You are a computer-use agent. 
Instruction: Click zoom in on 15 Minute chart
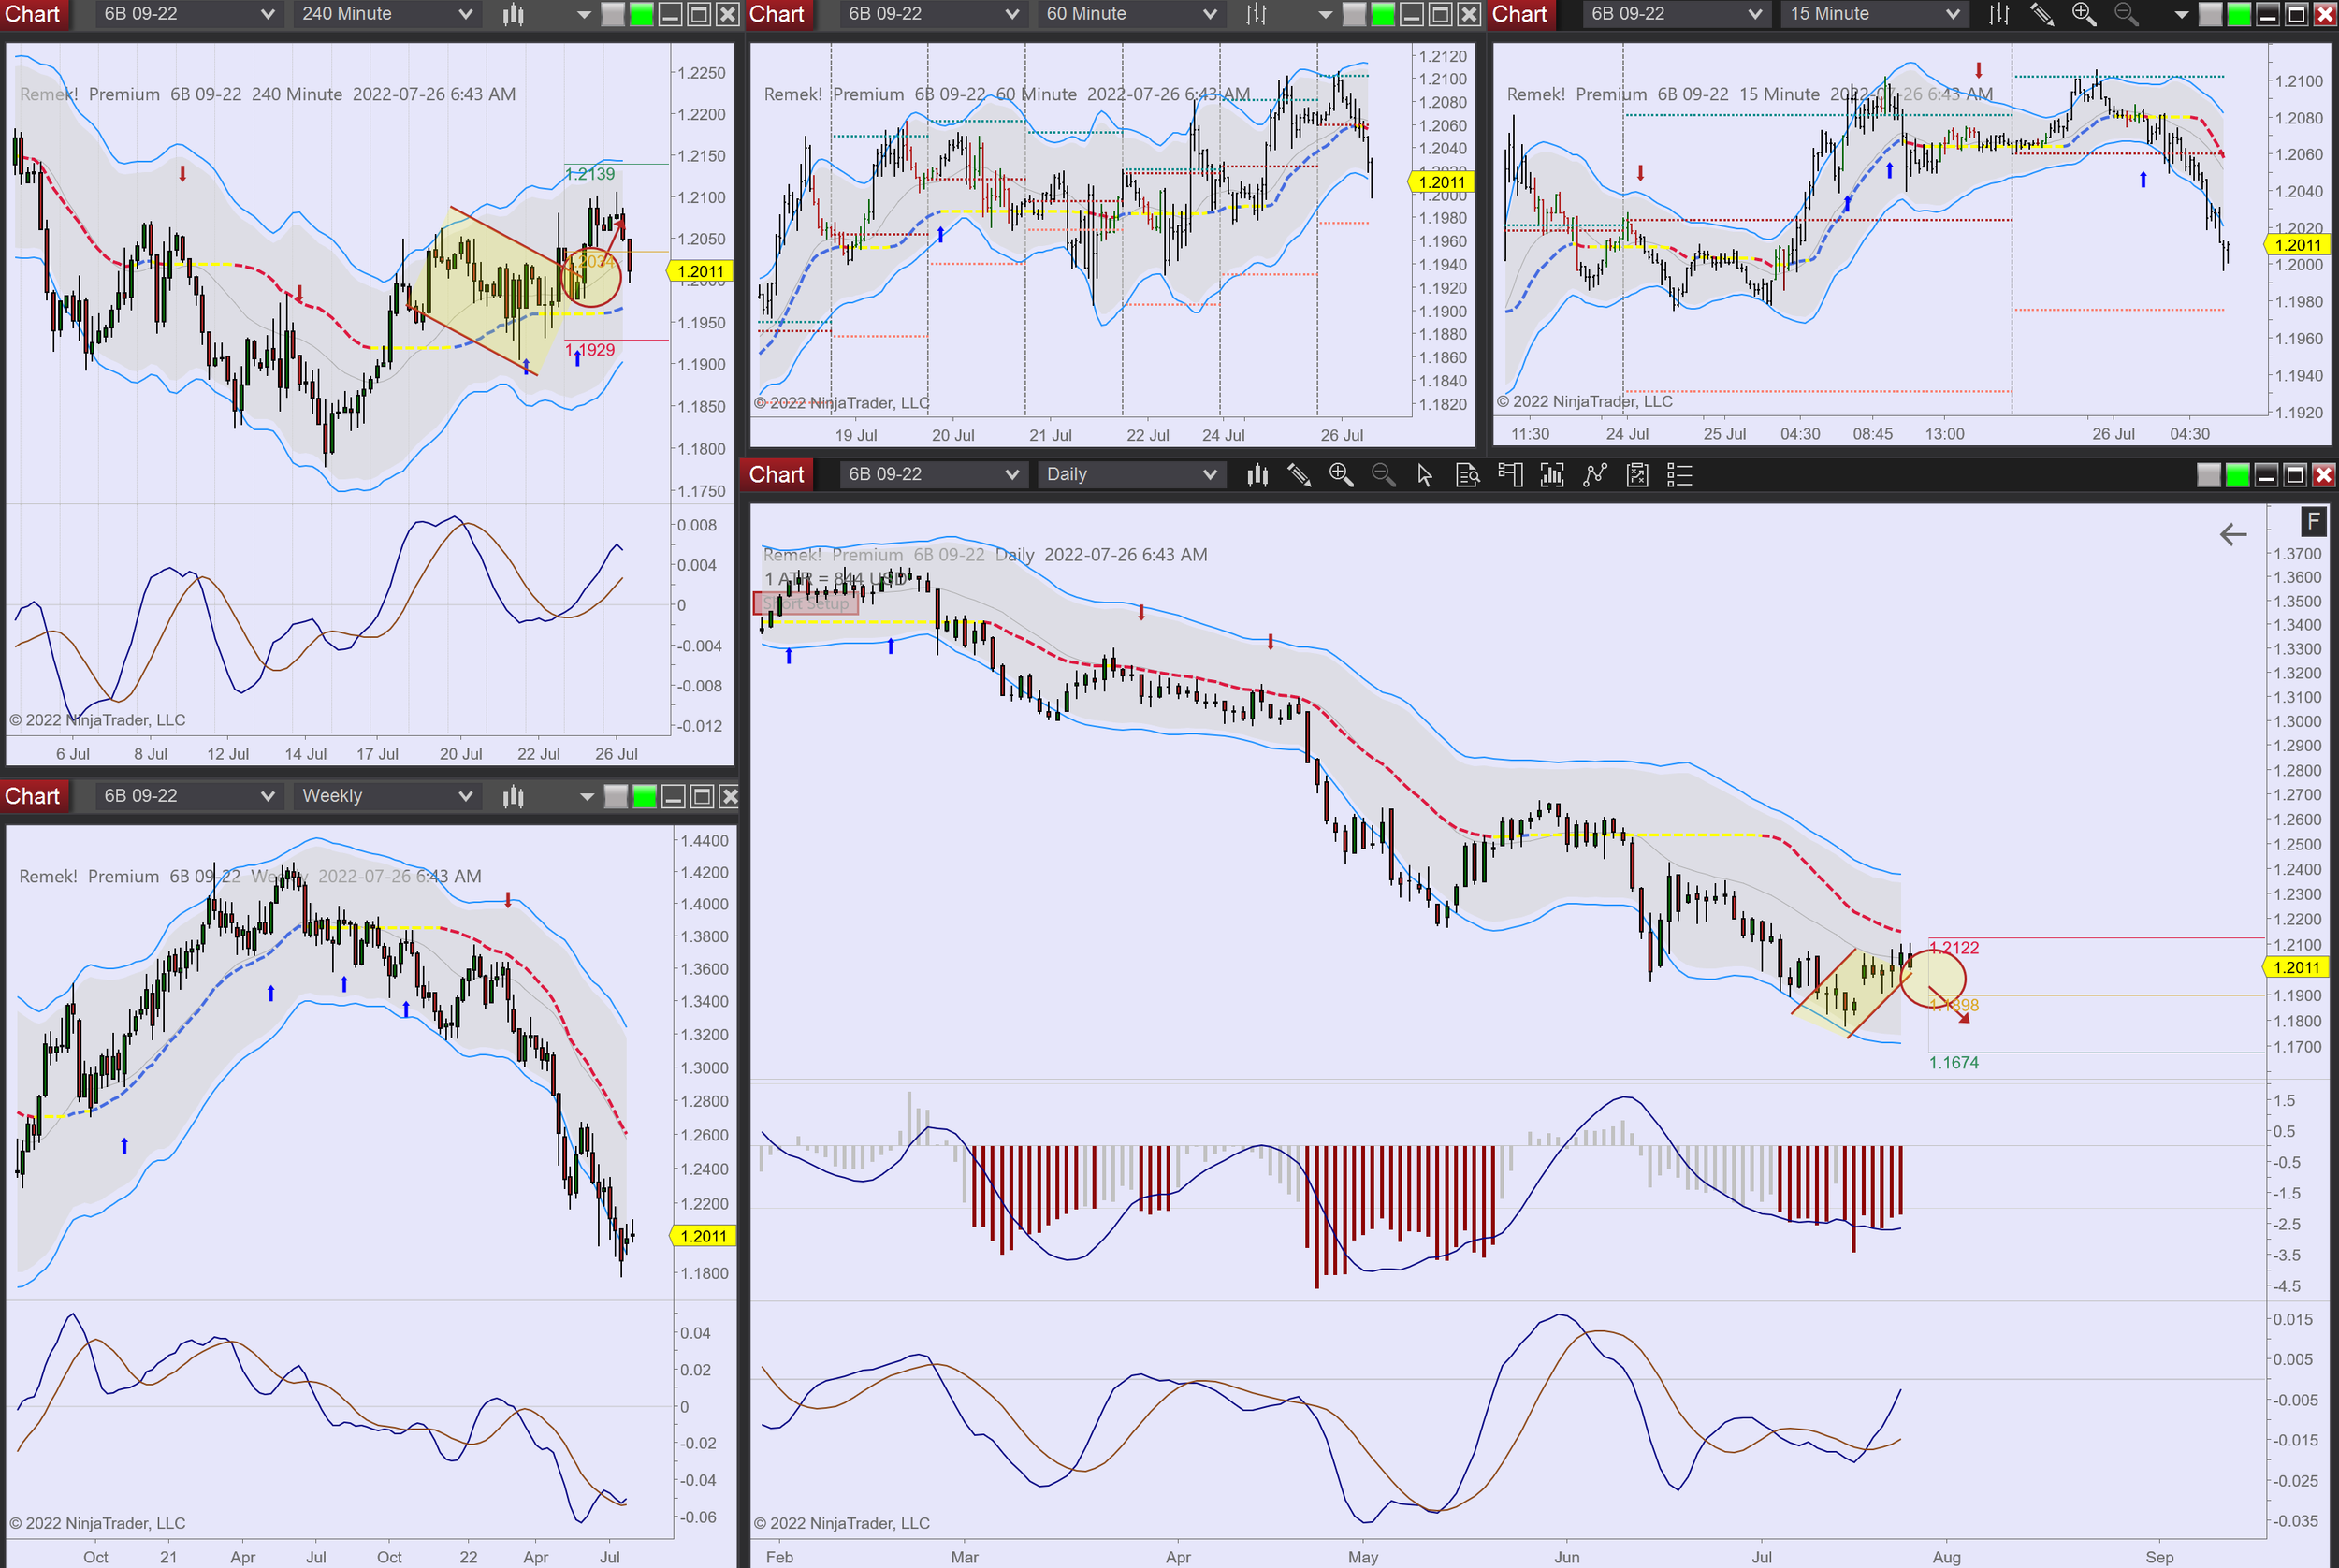2084,14
